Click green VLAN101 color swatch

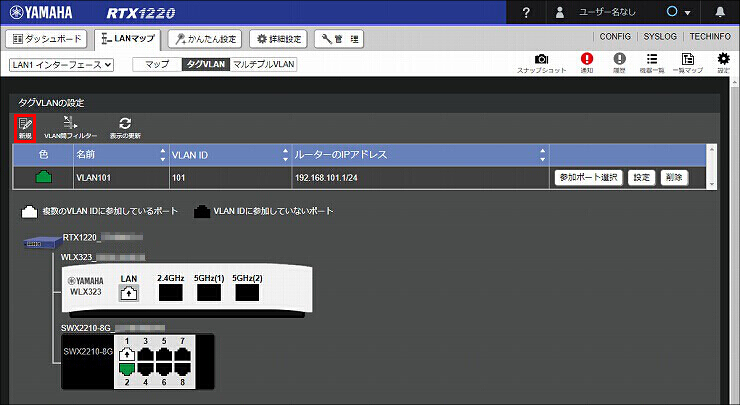point(44,177)
